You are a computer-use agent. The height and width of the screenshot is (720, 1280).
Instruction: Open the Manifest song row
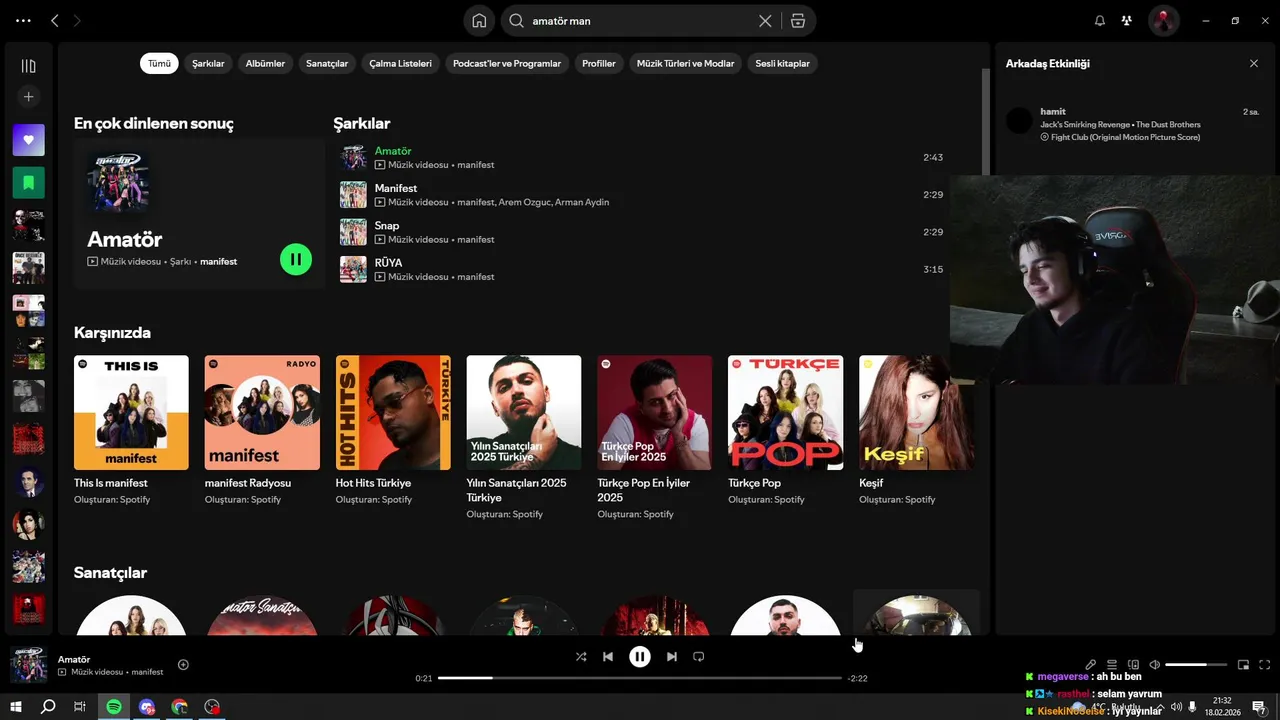pos(641,194)
